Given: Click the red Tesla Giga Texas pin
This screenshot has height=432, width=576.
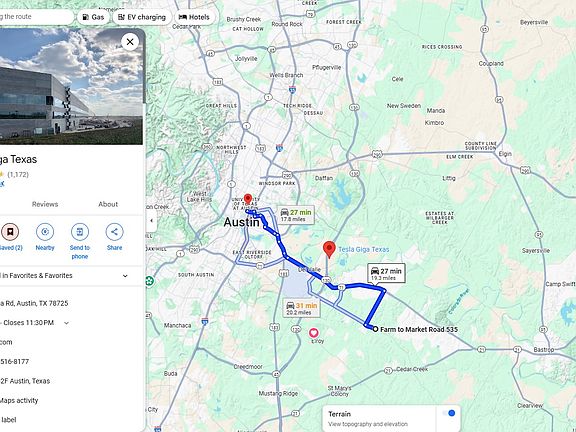Looking at the screenshot, I should 329,249.
